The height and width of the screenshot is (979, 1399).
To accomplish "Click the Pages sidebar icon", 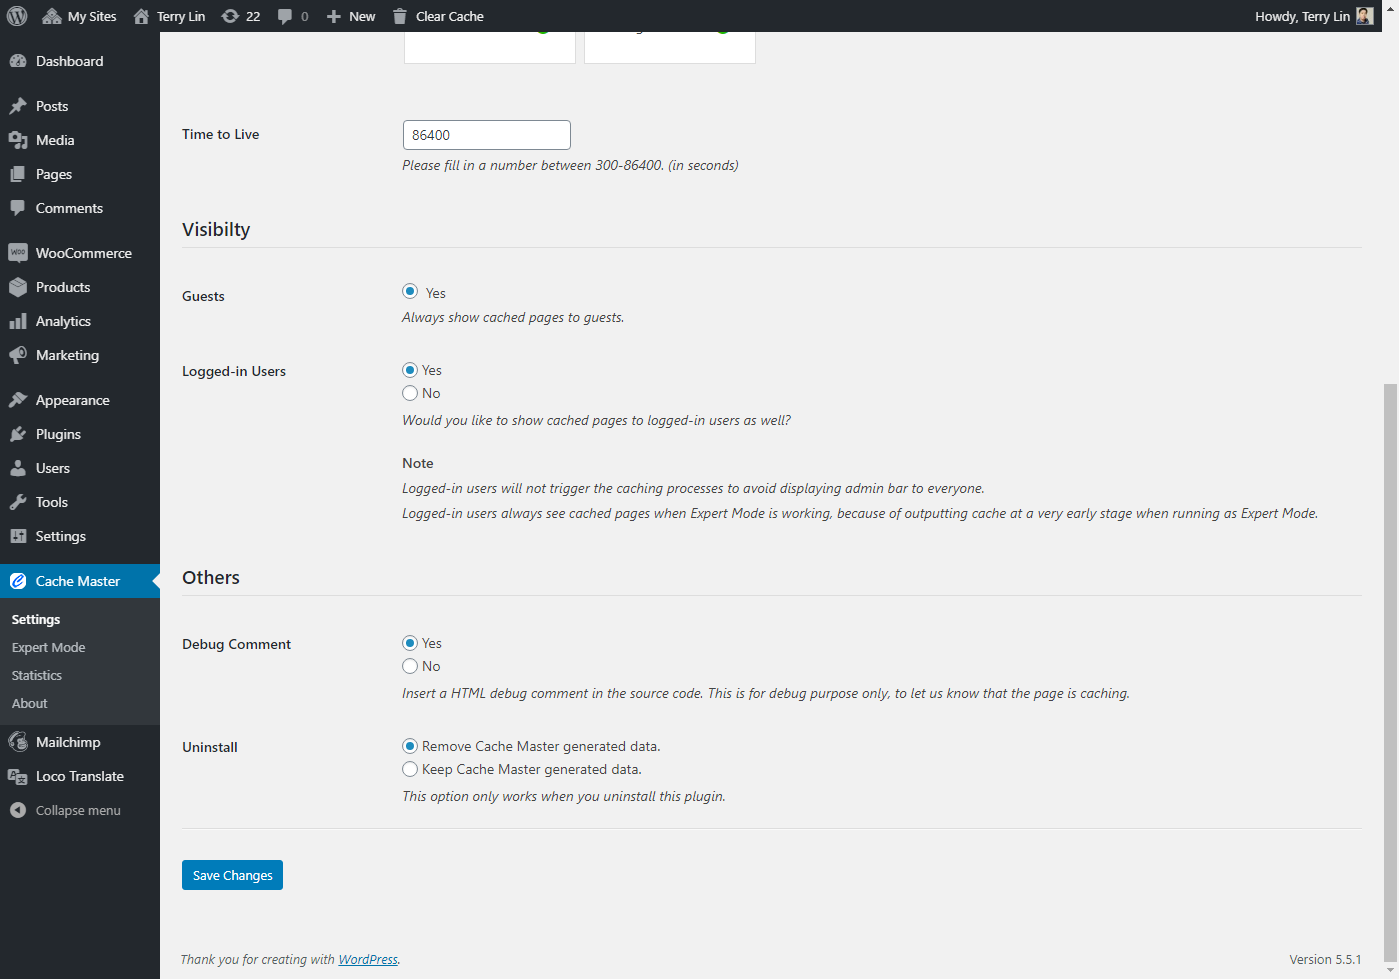I will point(18,174).
